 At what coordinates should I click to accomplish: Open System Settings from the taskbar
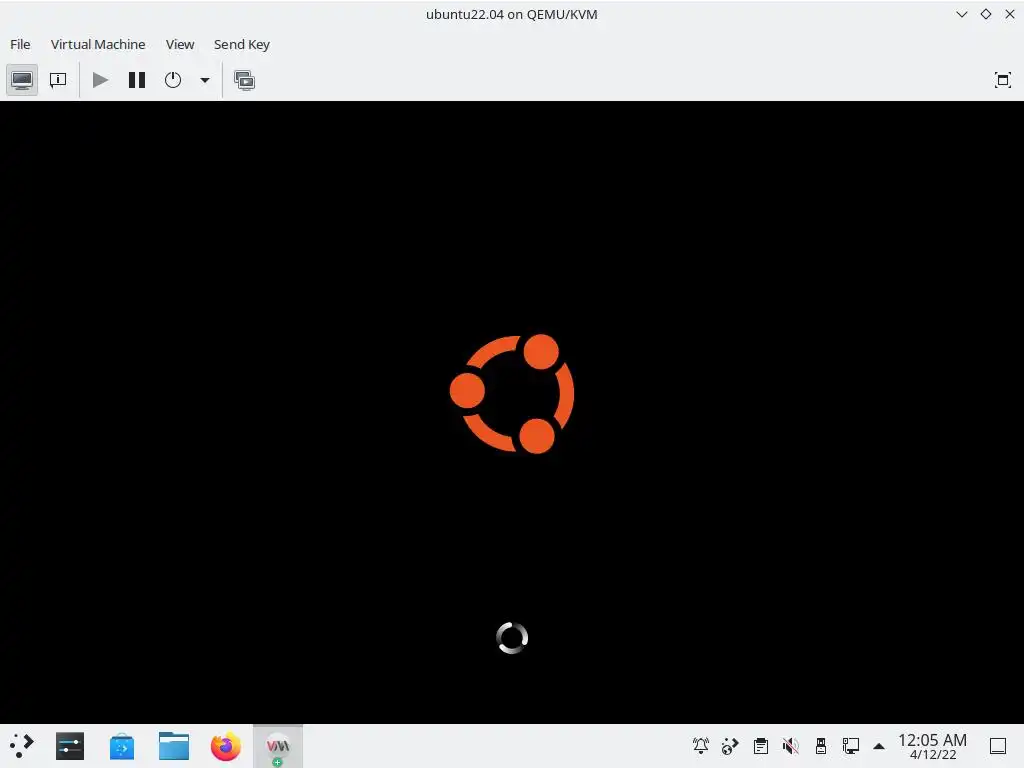pos(70,746)
